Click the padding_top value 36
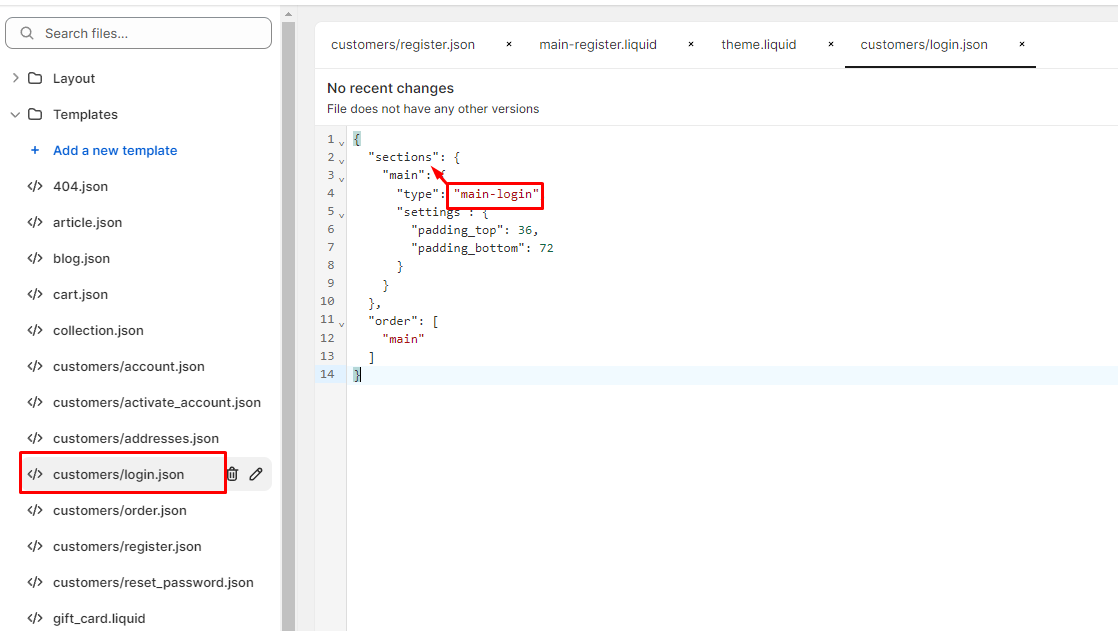The image size is (1118, 631). [x=525, y=230]
